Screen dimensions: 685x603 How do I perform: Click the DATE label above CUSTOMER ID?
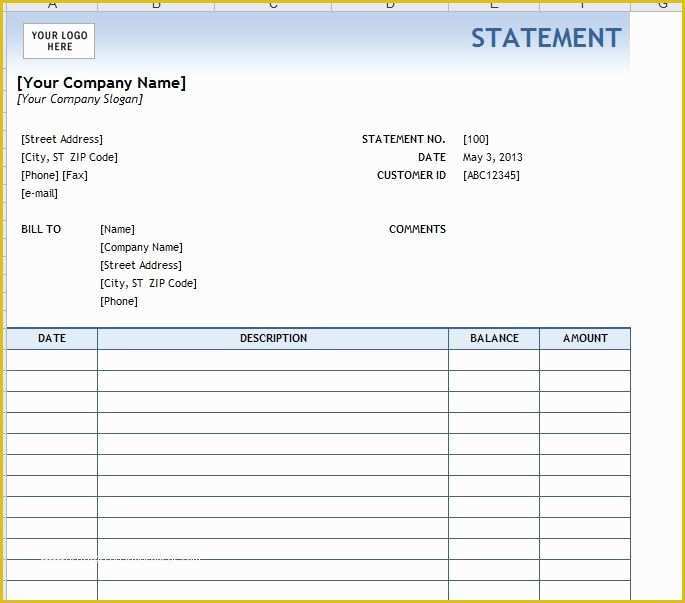click(x=432, y=157)
